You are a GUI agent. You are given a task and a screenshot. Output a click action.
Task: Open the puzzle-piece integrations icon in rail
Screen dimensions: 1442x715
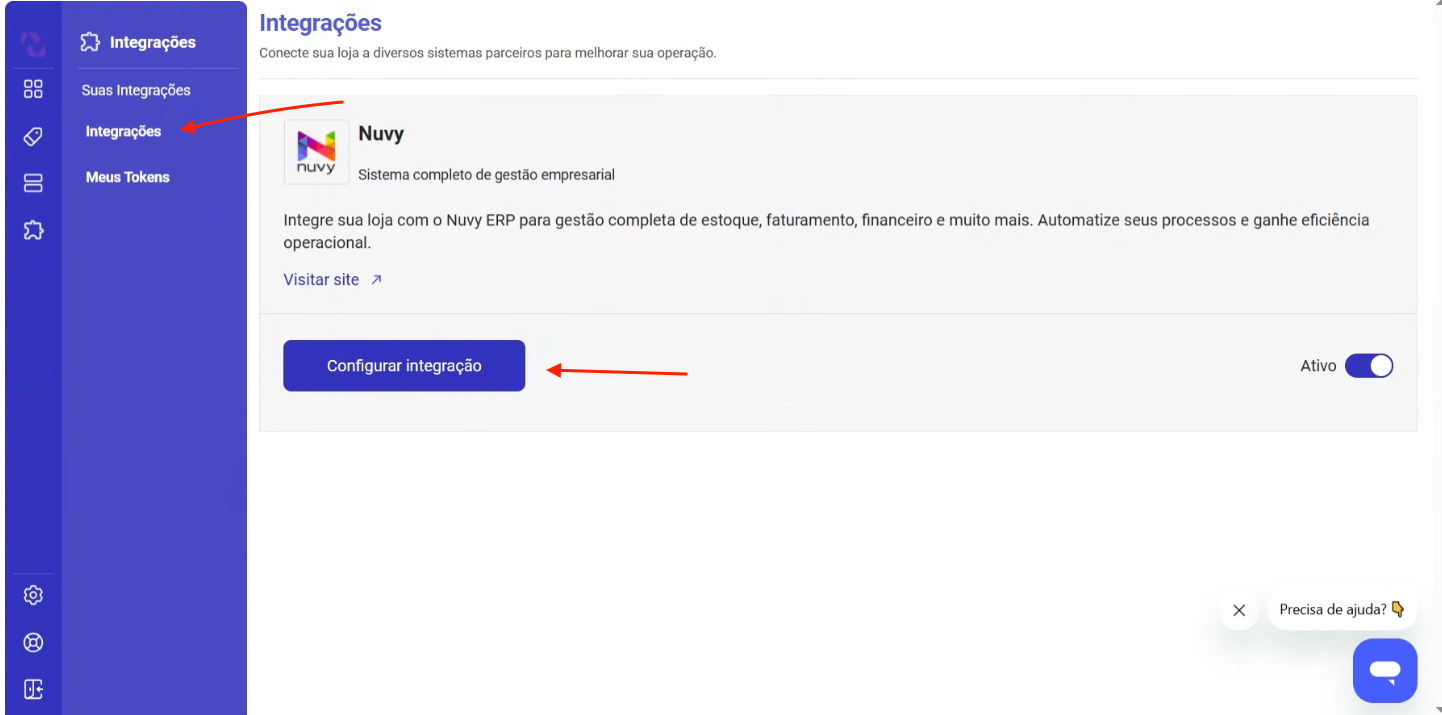33,231
